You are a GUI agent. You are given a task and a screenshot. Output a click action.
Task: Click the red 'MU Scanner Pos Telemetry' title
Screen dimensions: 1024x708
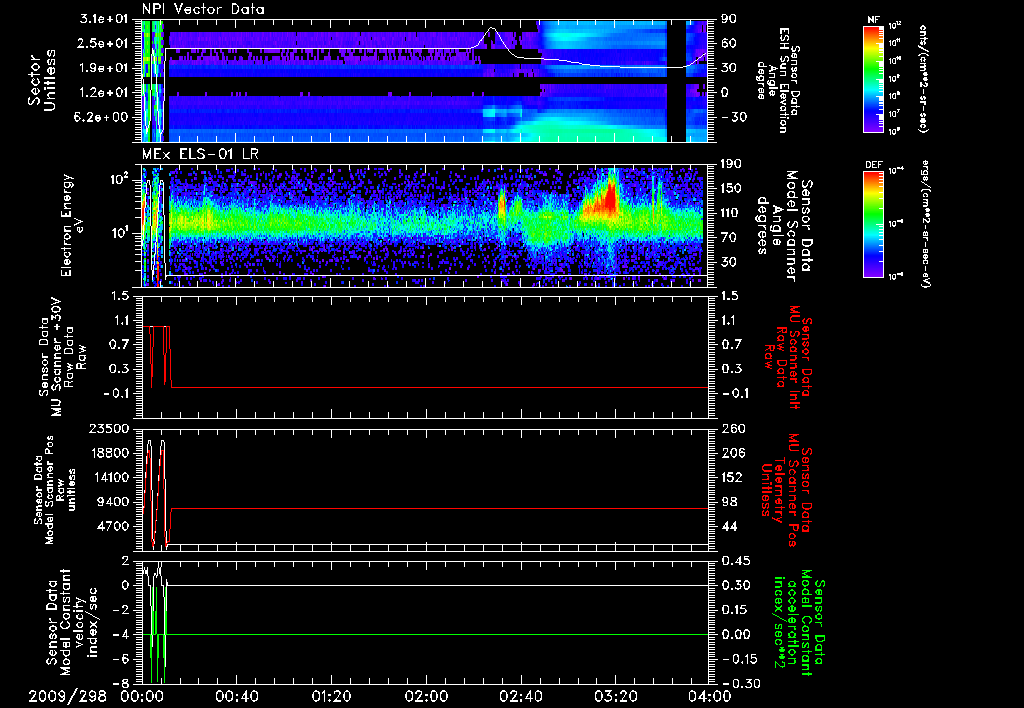tap(786, 489)
